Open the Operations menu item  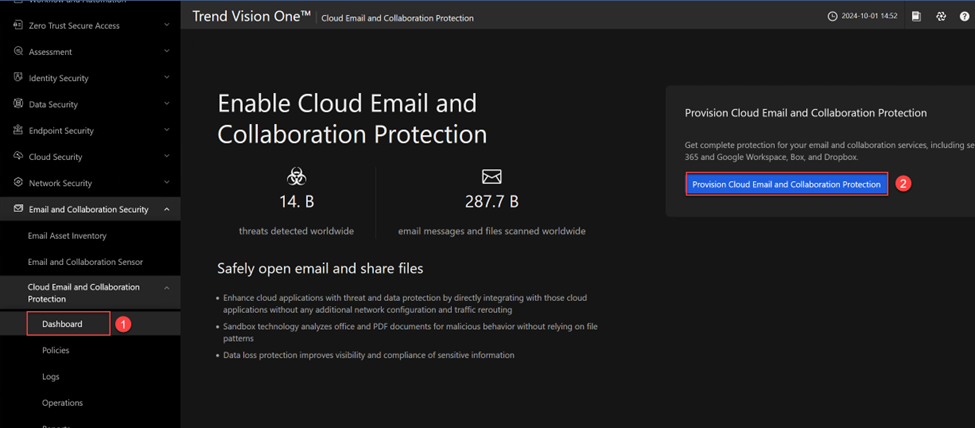pyautogui.click(x=62, y=402)
